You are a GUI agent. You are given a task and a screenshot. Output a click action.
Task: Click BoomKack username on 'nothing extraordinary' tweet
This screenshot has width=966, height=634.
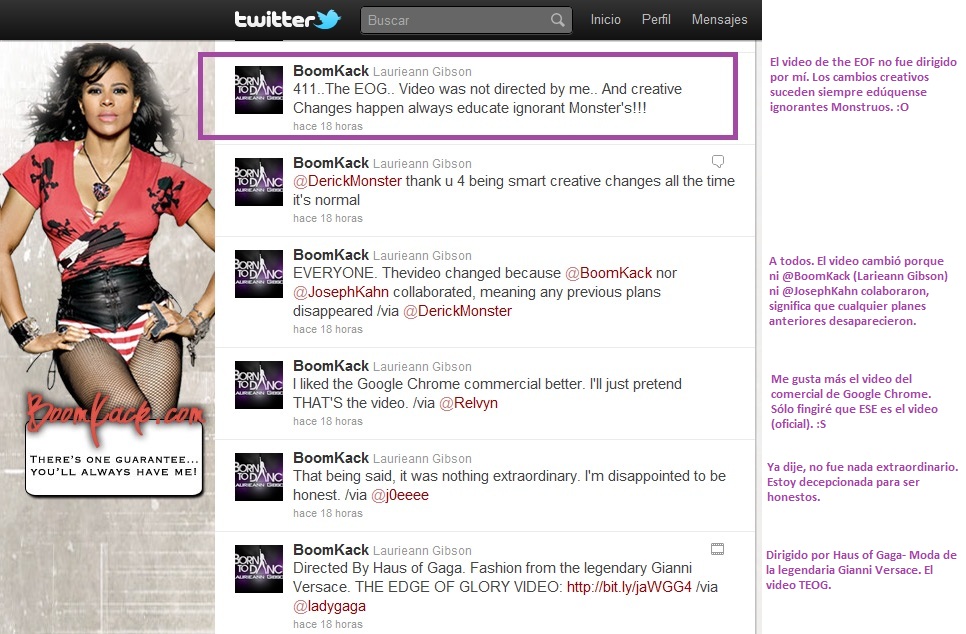point(331,458)
